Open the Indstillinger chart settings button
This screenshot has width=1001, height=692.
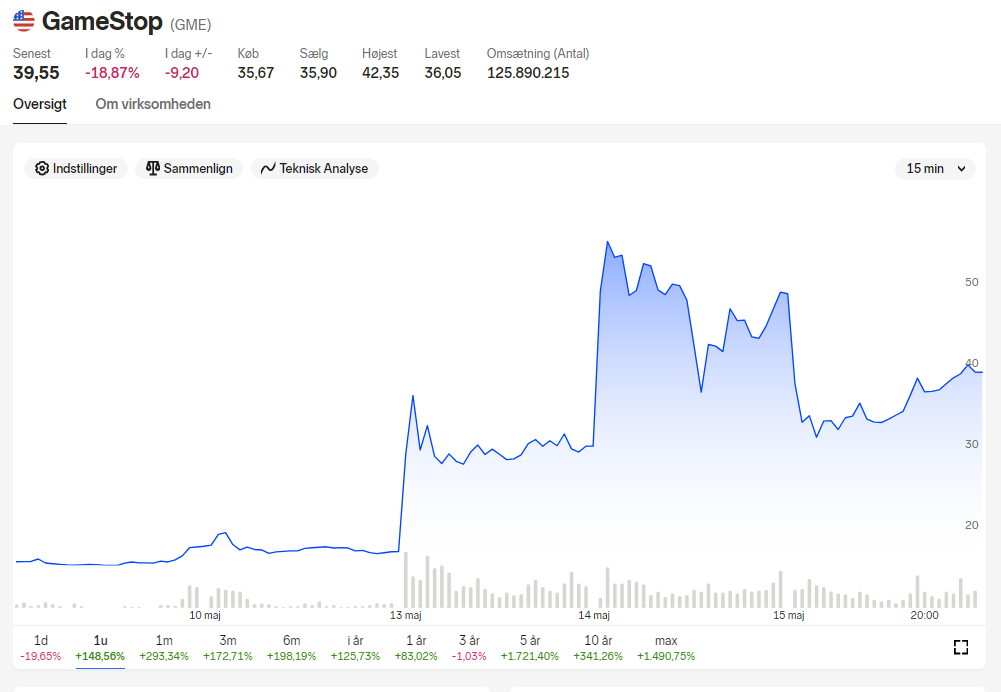(76, 169)
